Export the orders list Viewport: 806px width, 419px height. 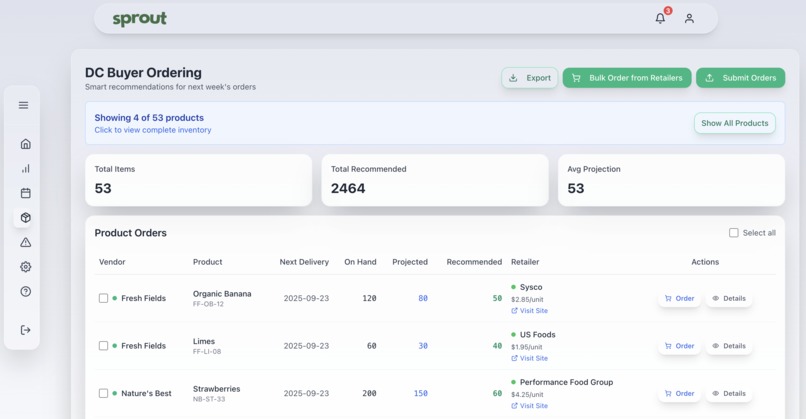pyautogui.click(x=529, y=78)
